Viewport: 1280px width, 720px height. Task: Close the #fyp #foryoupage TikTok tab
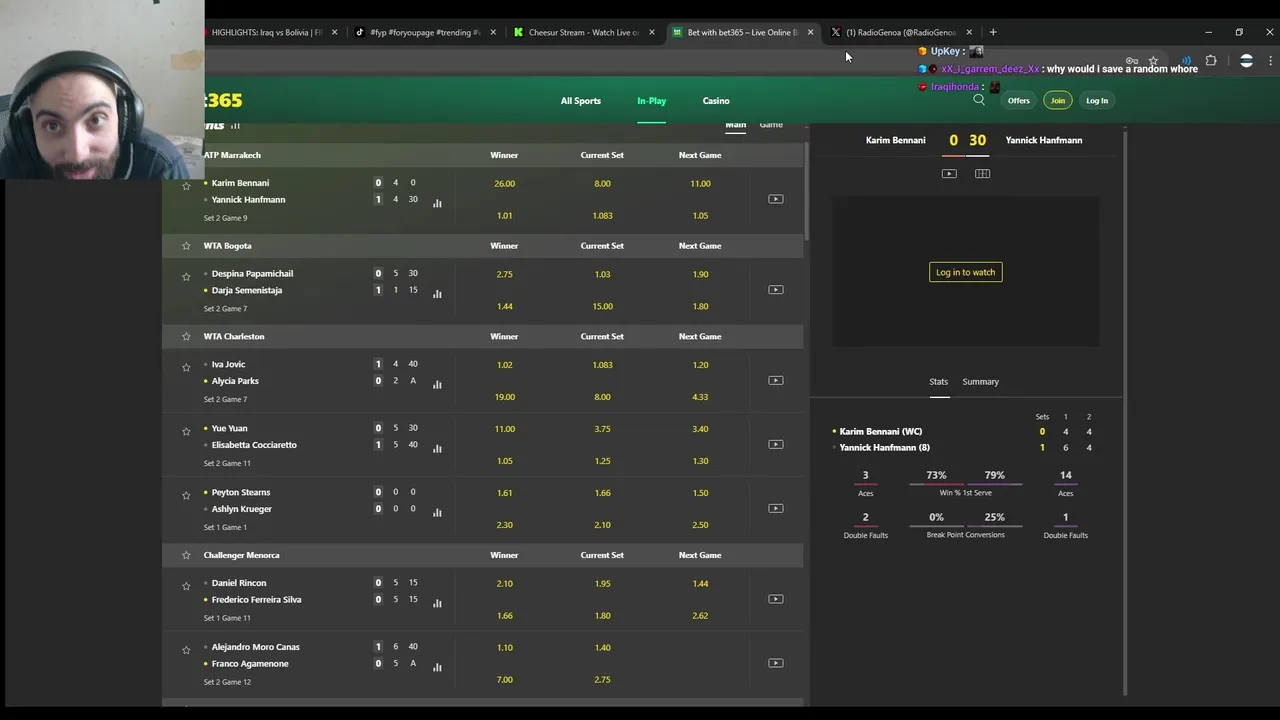click(492, 32)
